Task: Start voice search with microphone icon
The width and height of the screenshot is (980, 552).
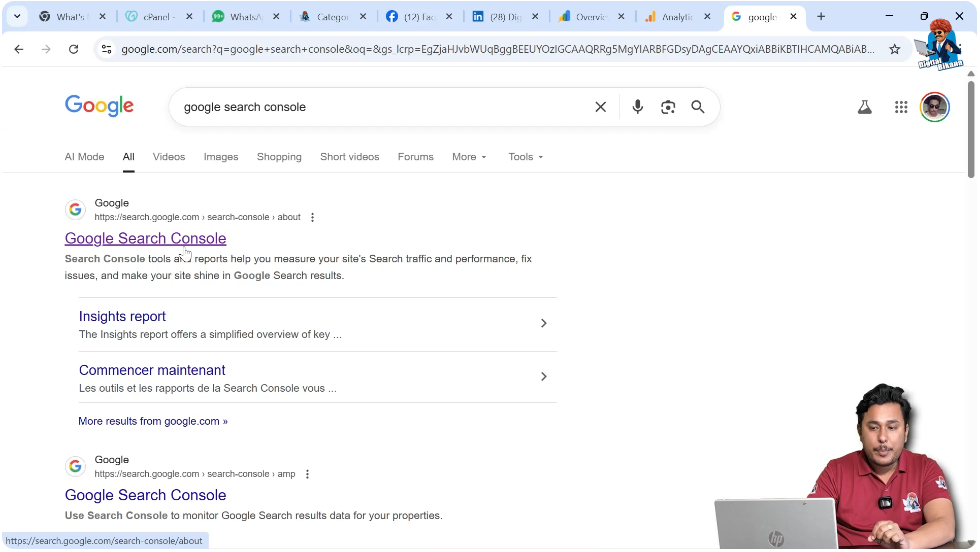Action: [x=638, y=107]
